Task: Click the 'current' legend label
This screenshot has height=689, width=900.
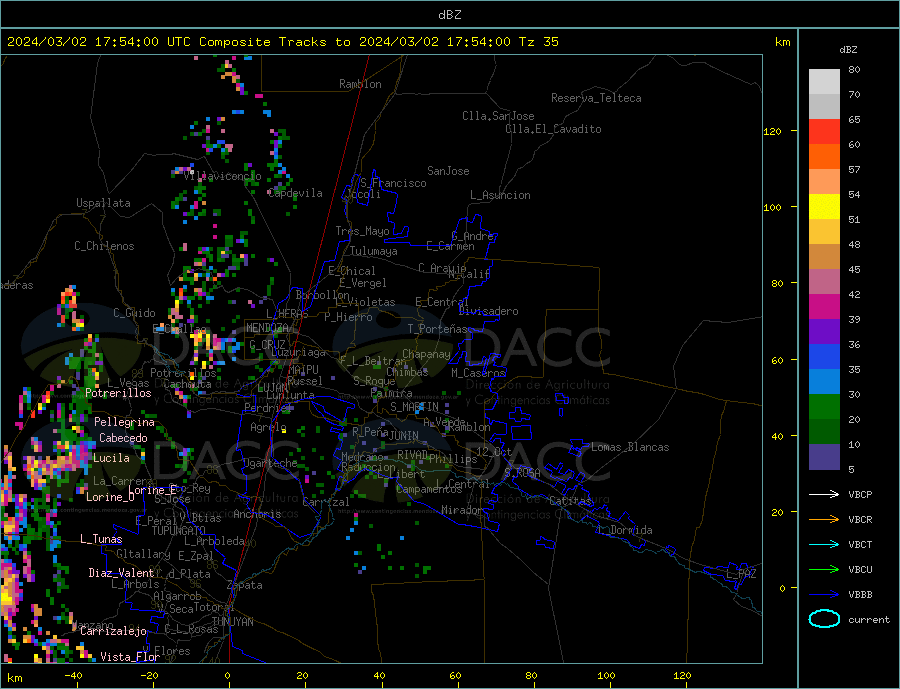Action: 869,620
